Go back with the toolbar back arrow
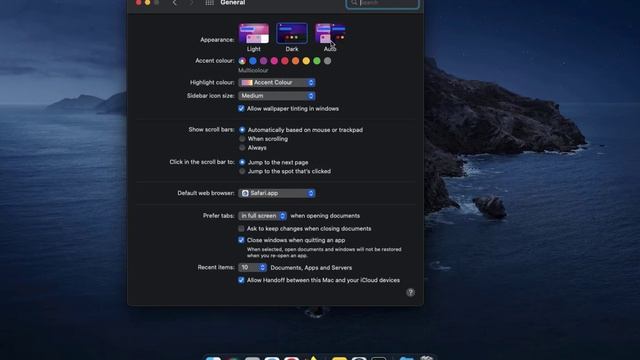Screen dimensions: 640x360 [175, 3]
